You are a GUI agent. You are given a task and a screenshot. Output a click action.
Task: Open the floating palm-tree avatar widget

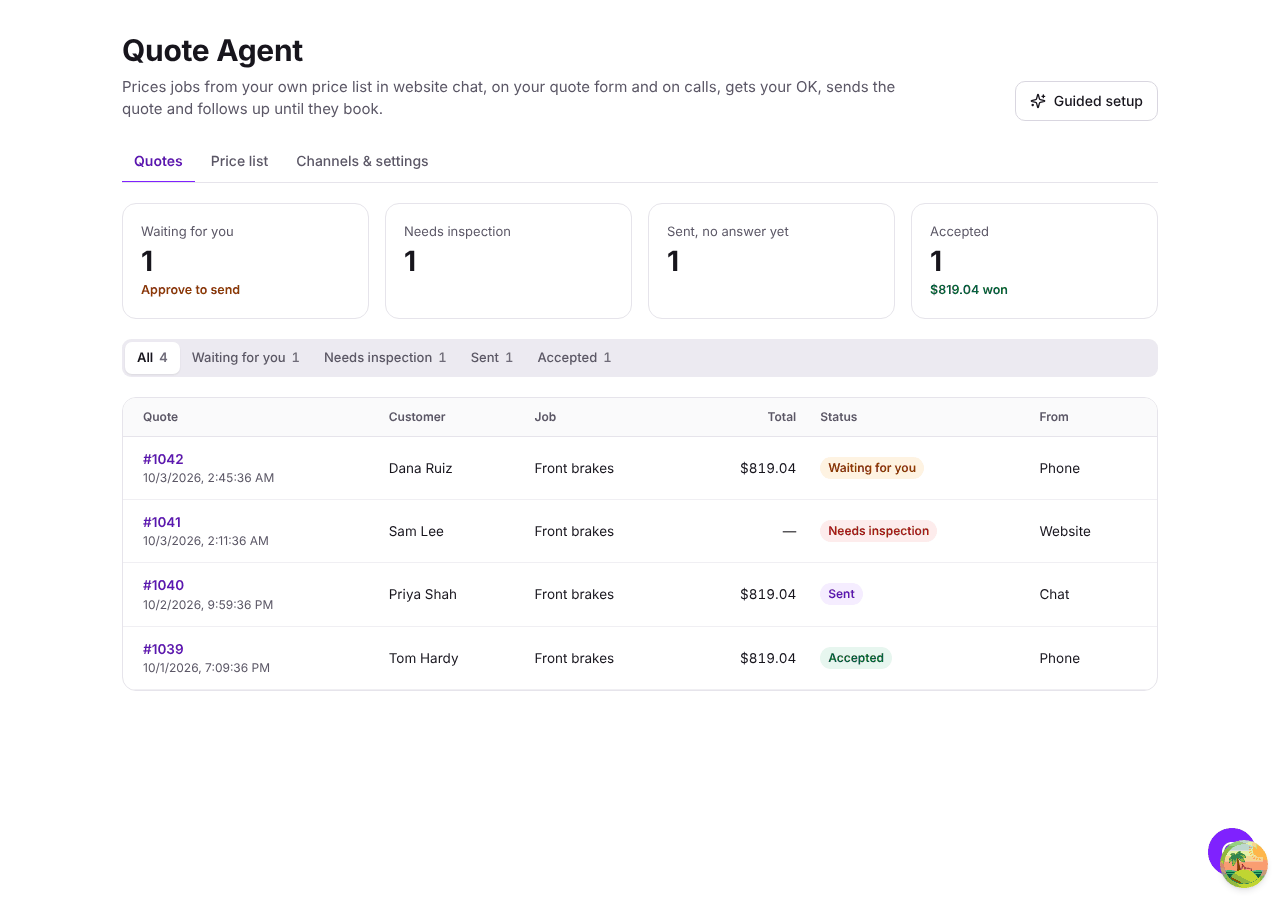click(1244, 864)
